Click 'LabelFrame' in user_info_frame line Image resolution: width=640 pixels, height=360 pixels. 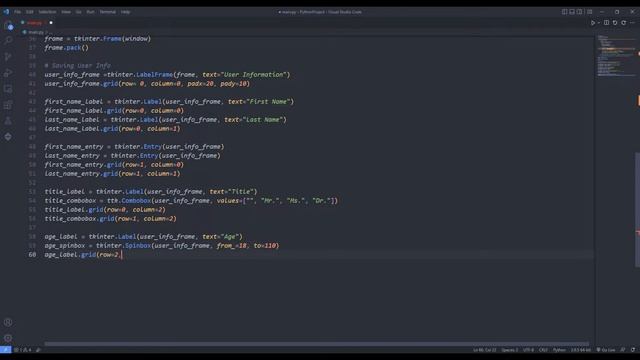[154, 75]
